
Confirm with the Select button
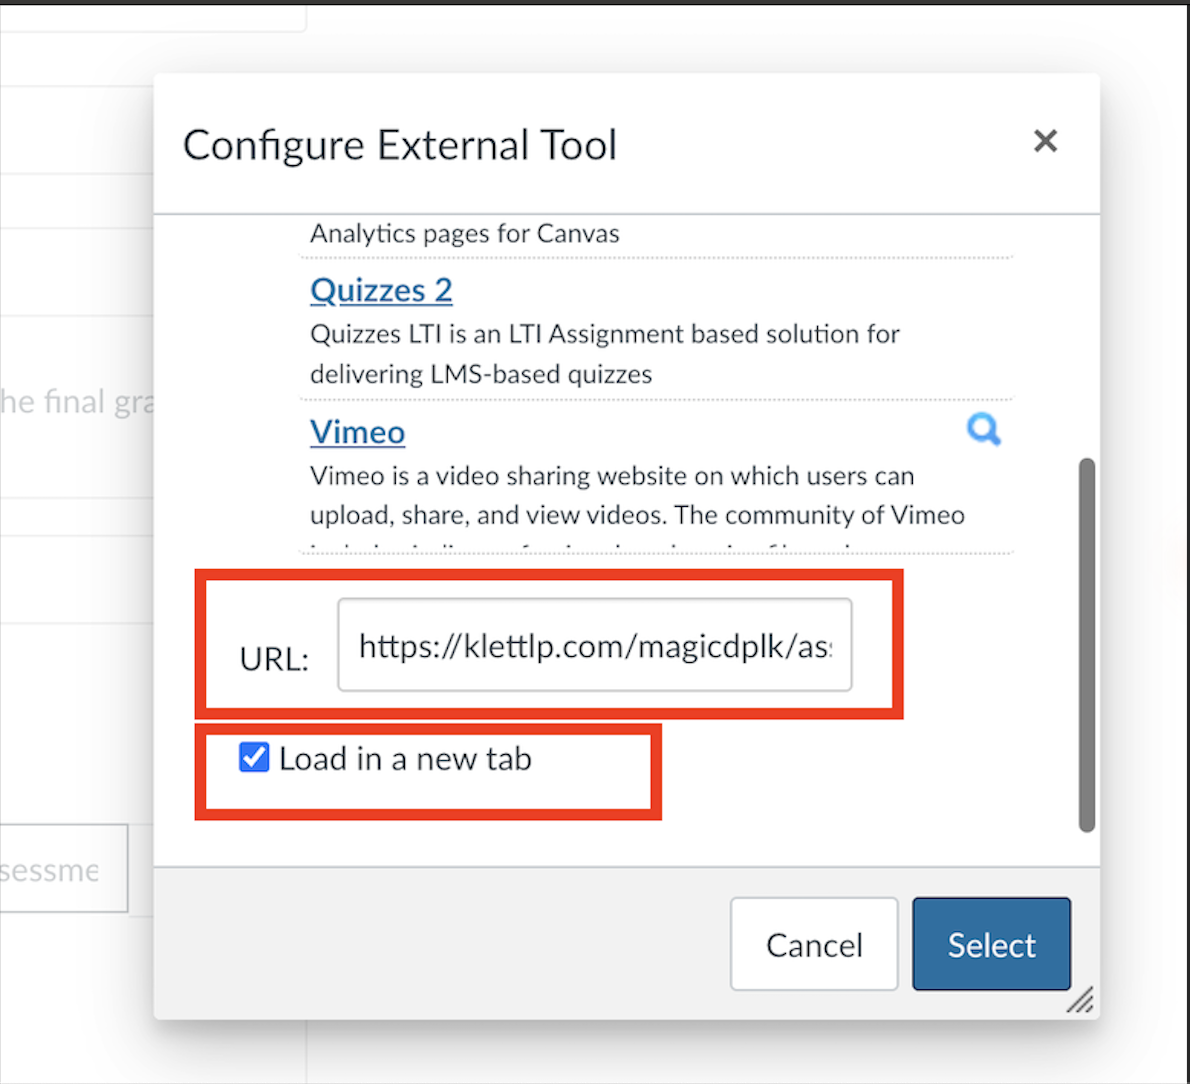coord(991,944)
